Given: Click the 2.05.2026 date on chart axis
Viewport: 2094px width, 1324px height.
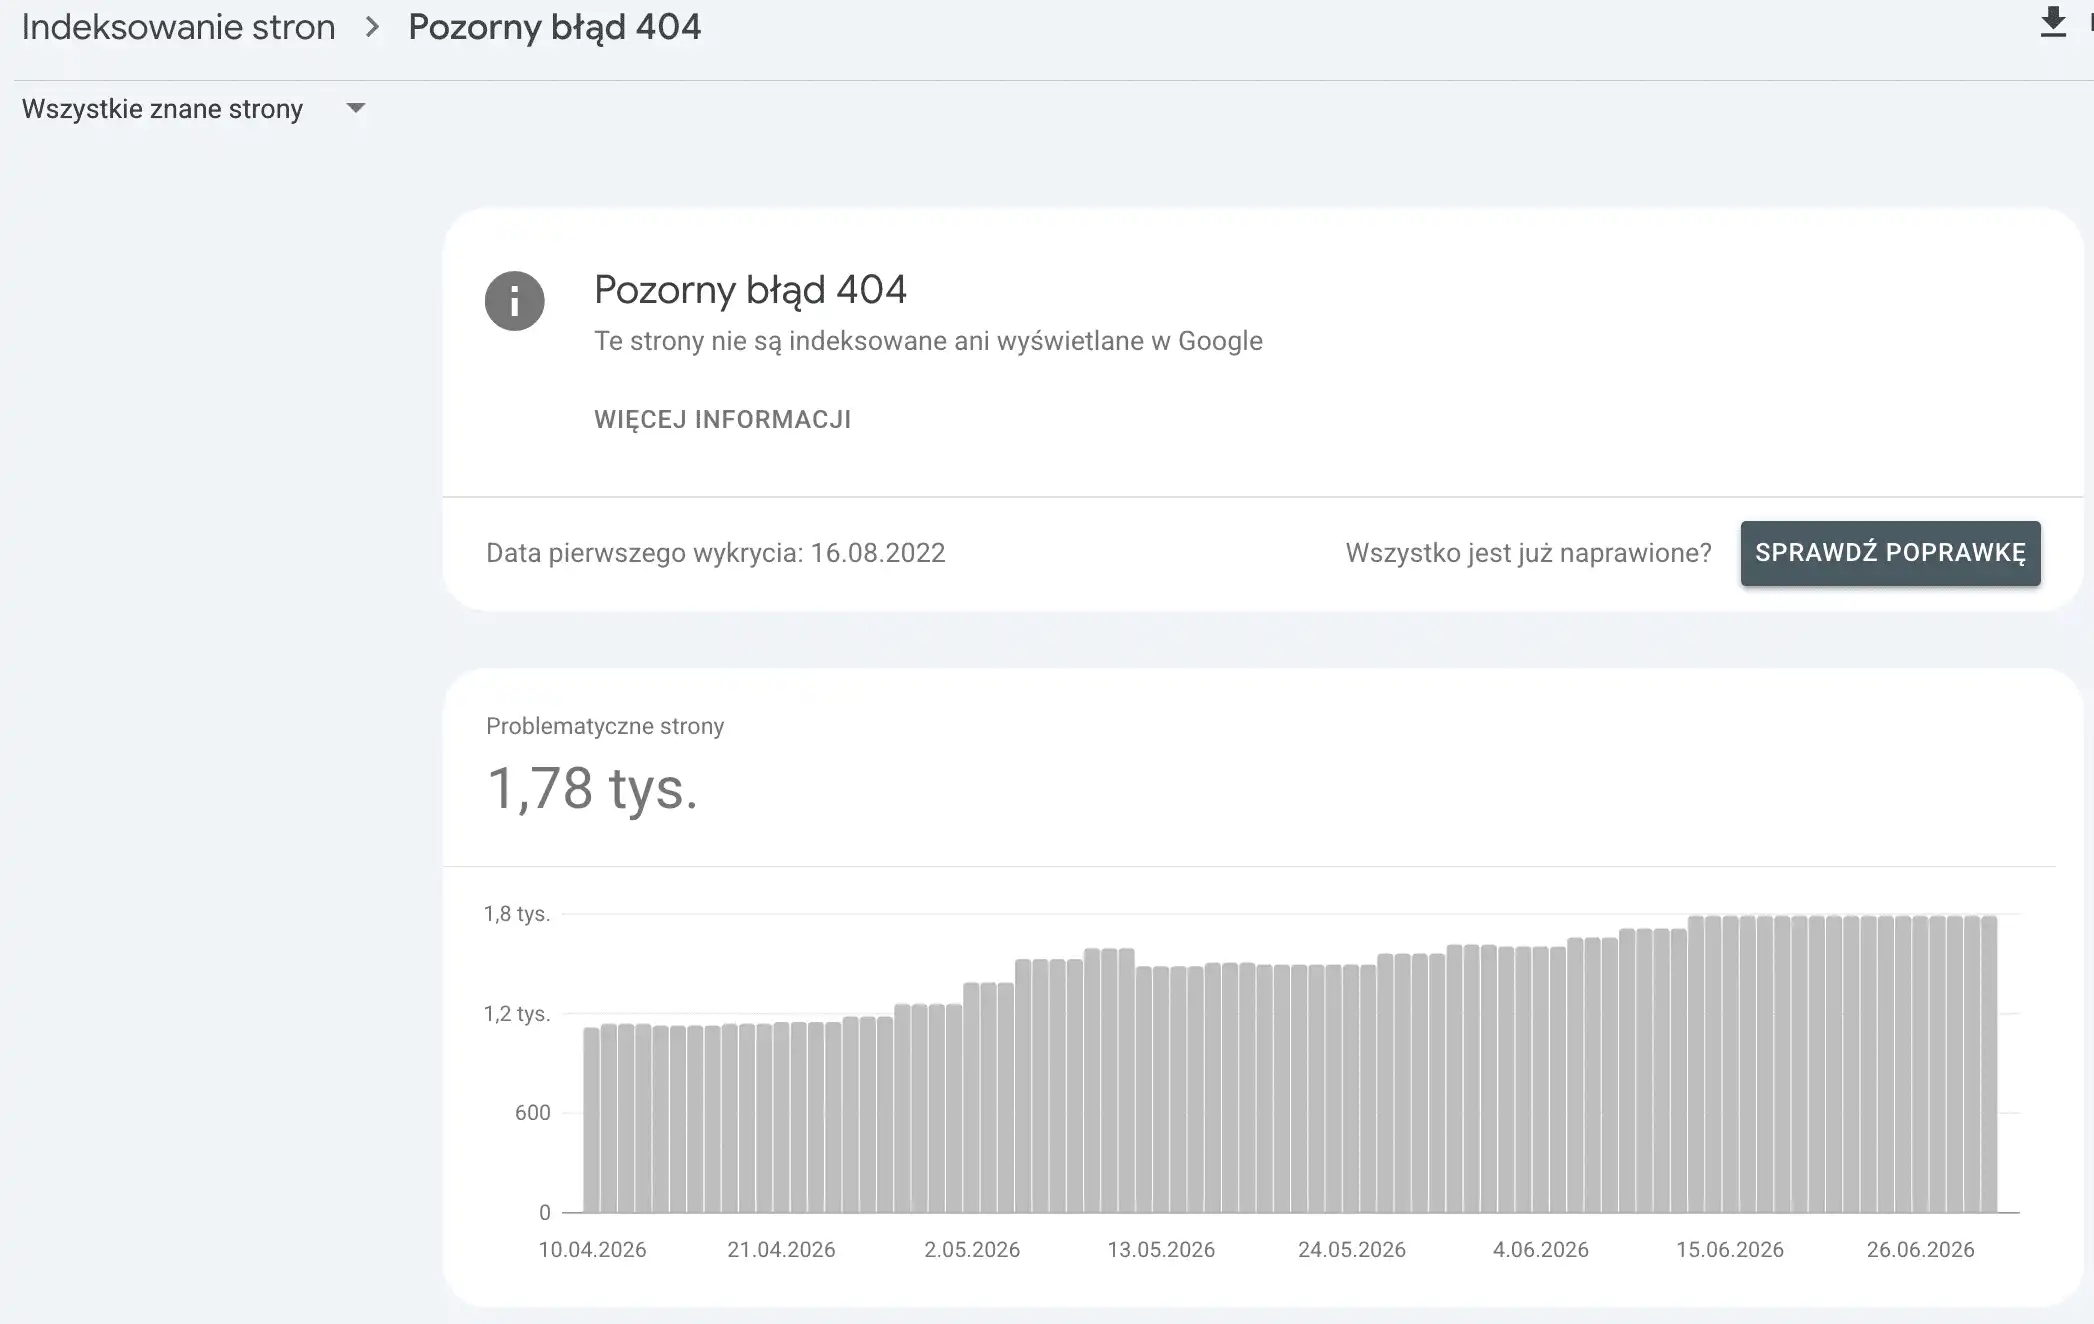Looking at the screenshot, I should (x=971, y=1249).
